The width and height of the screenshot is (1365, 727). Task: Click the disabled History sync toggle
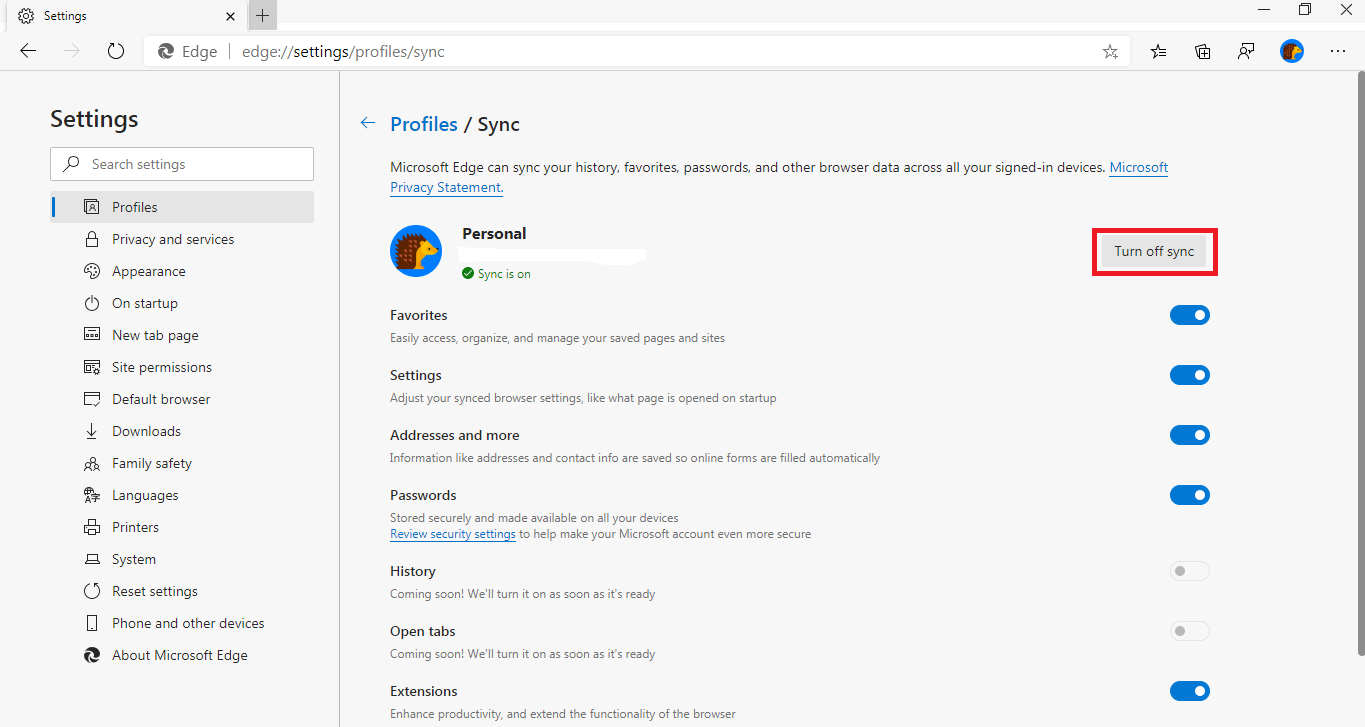[1190, 571]
